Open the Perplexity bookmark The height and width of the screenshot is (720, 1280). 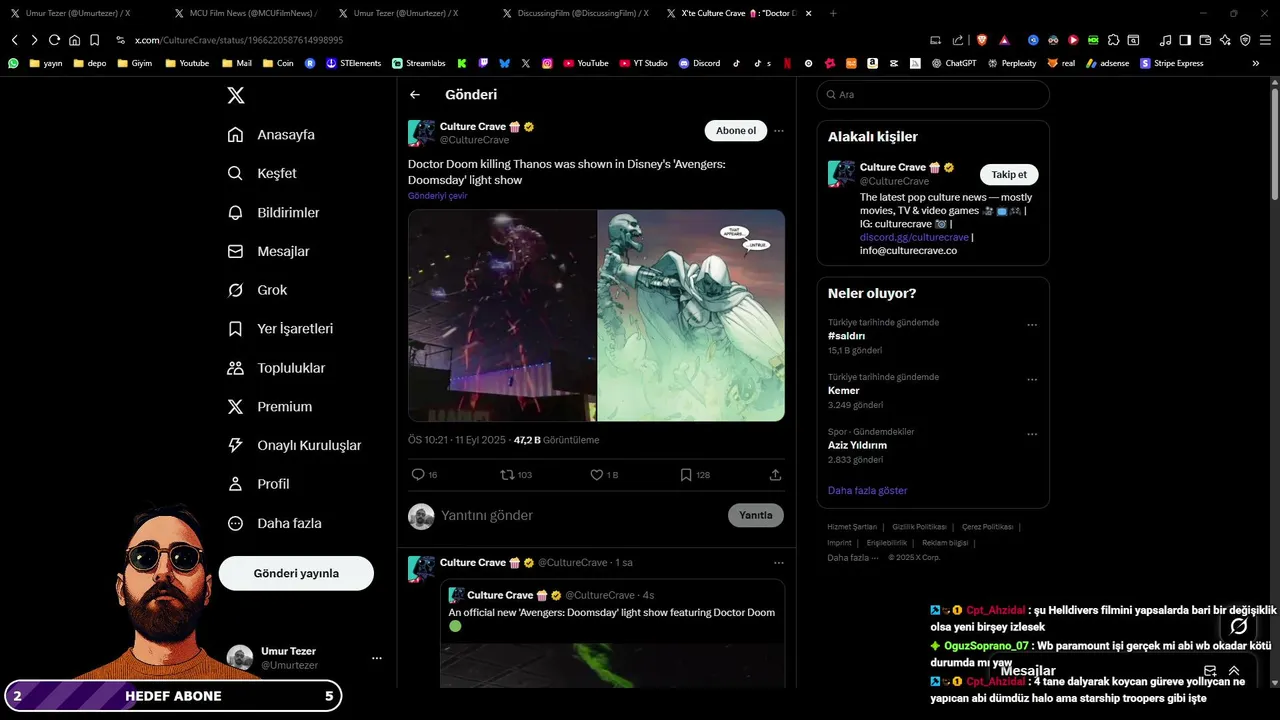(1012, 63)
